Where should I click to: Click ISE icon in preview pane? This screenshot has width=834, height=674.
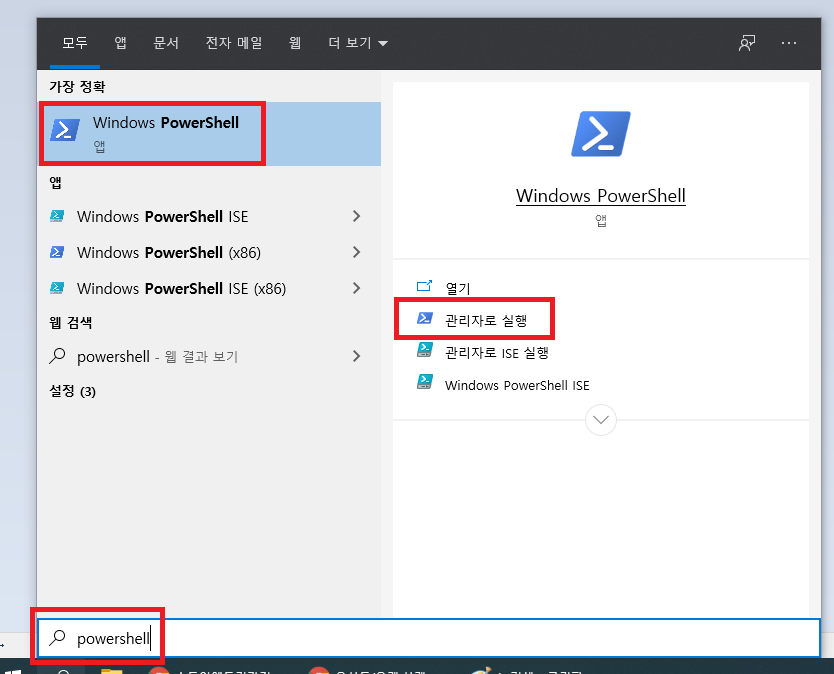tap(424, 382)
